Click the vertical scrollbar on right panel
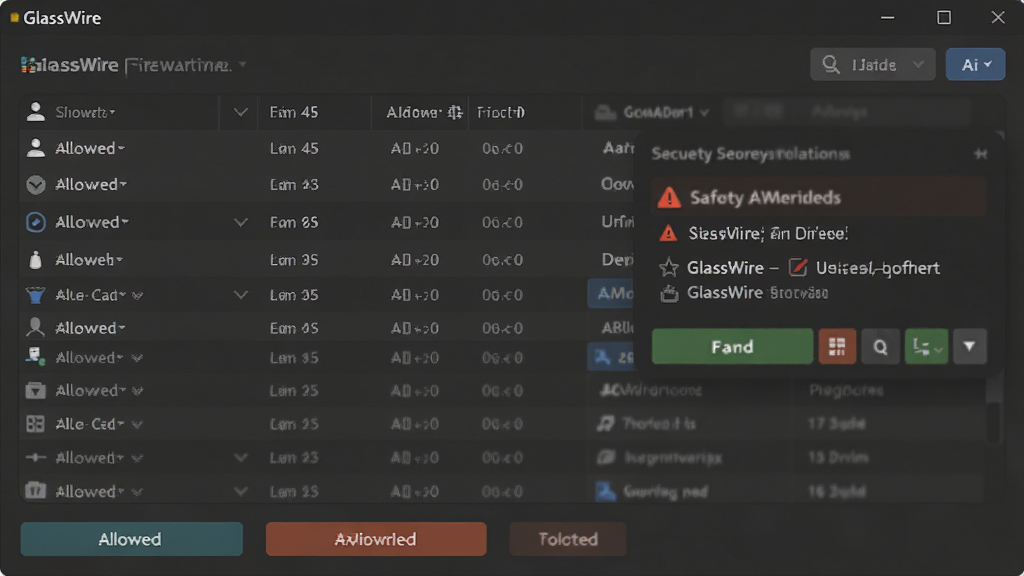The width and height of the screenshot is (1024, 576). [993, 411]
